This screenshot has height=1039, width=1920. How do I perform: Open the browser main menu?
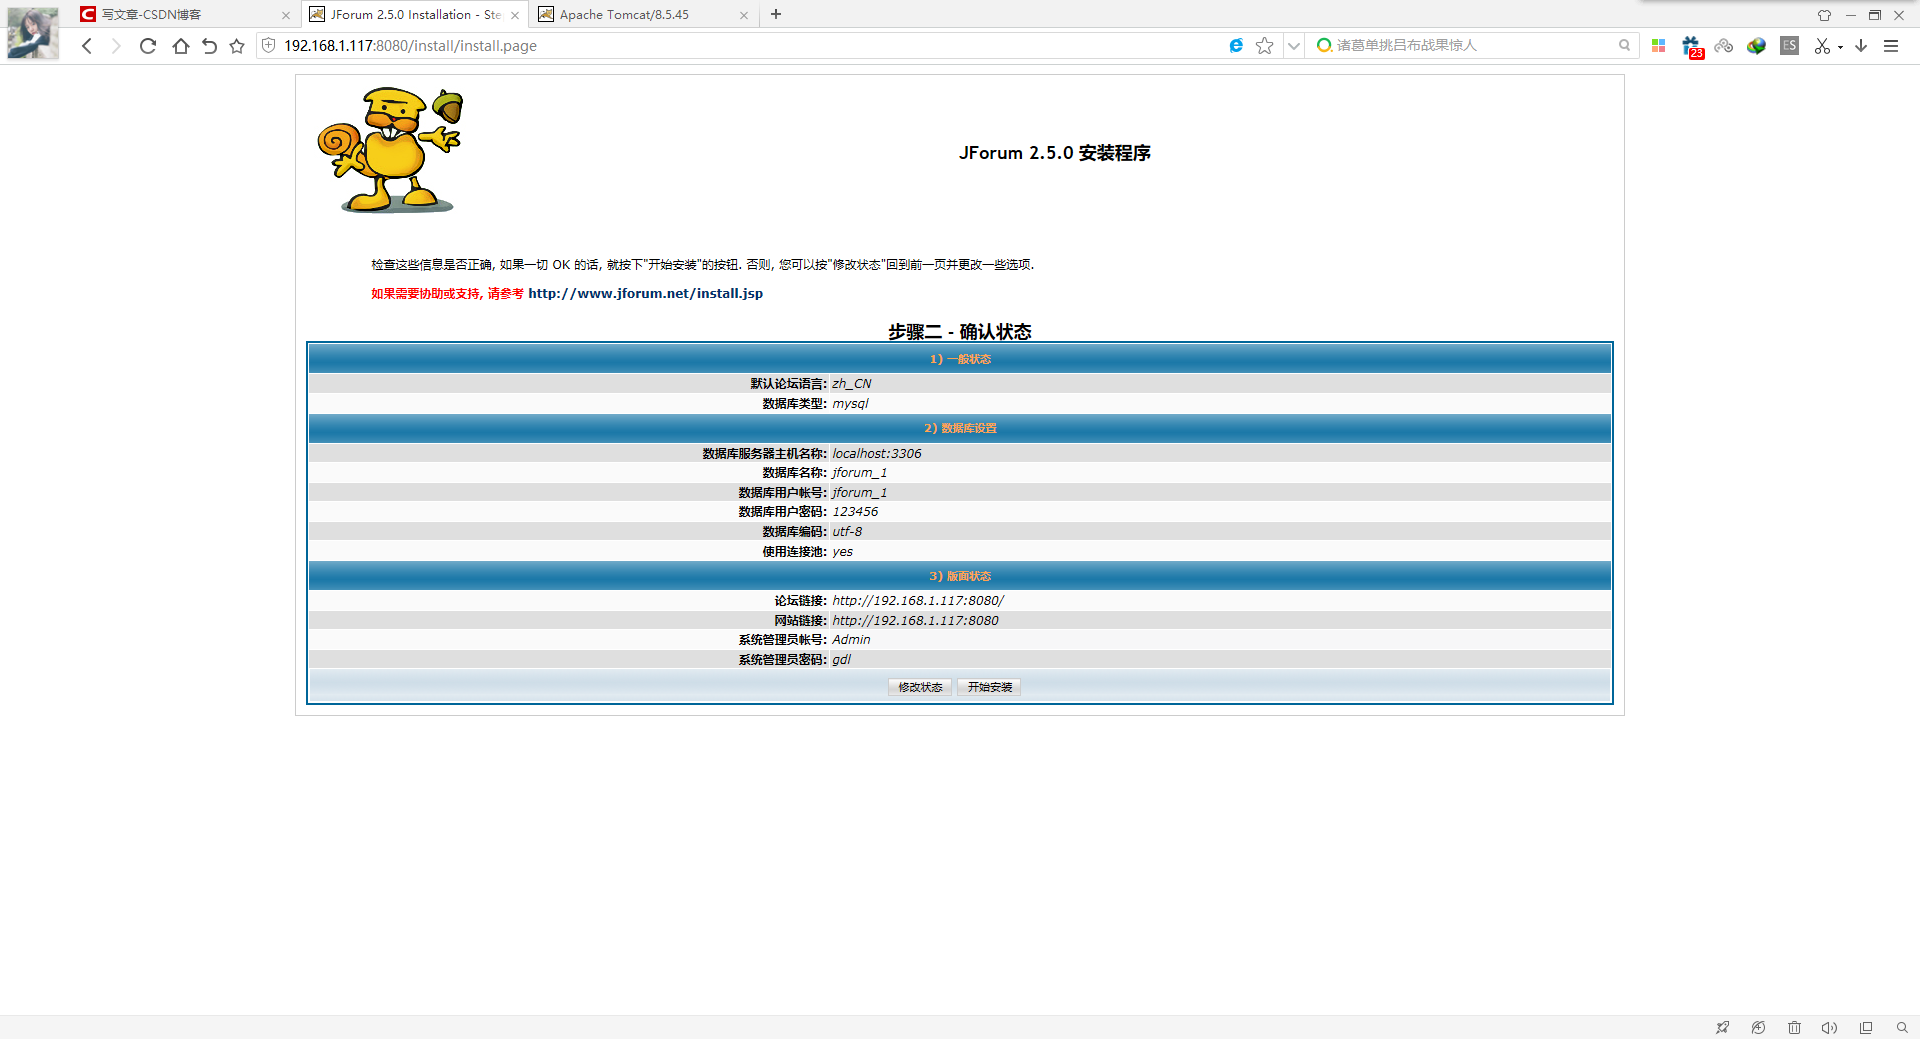(1891, 45)
